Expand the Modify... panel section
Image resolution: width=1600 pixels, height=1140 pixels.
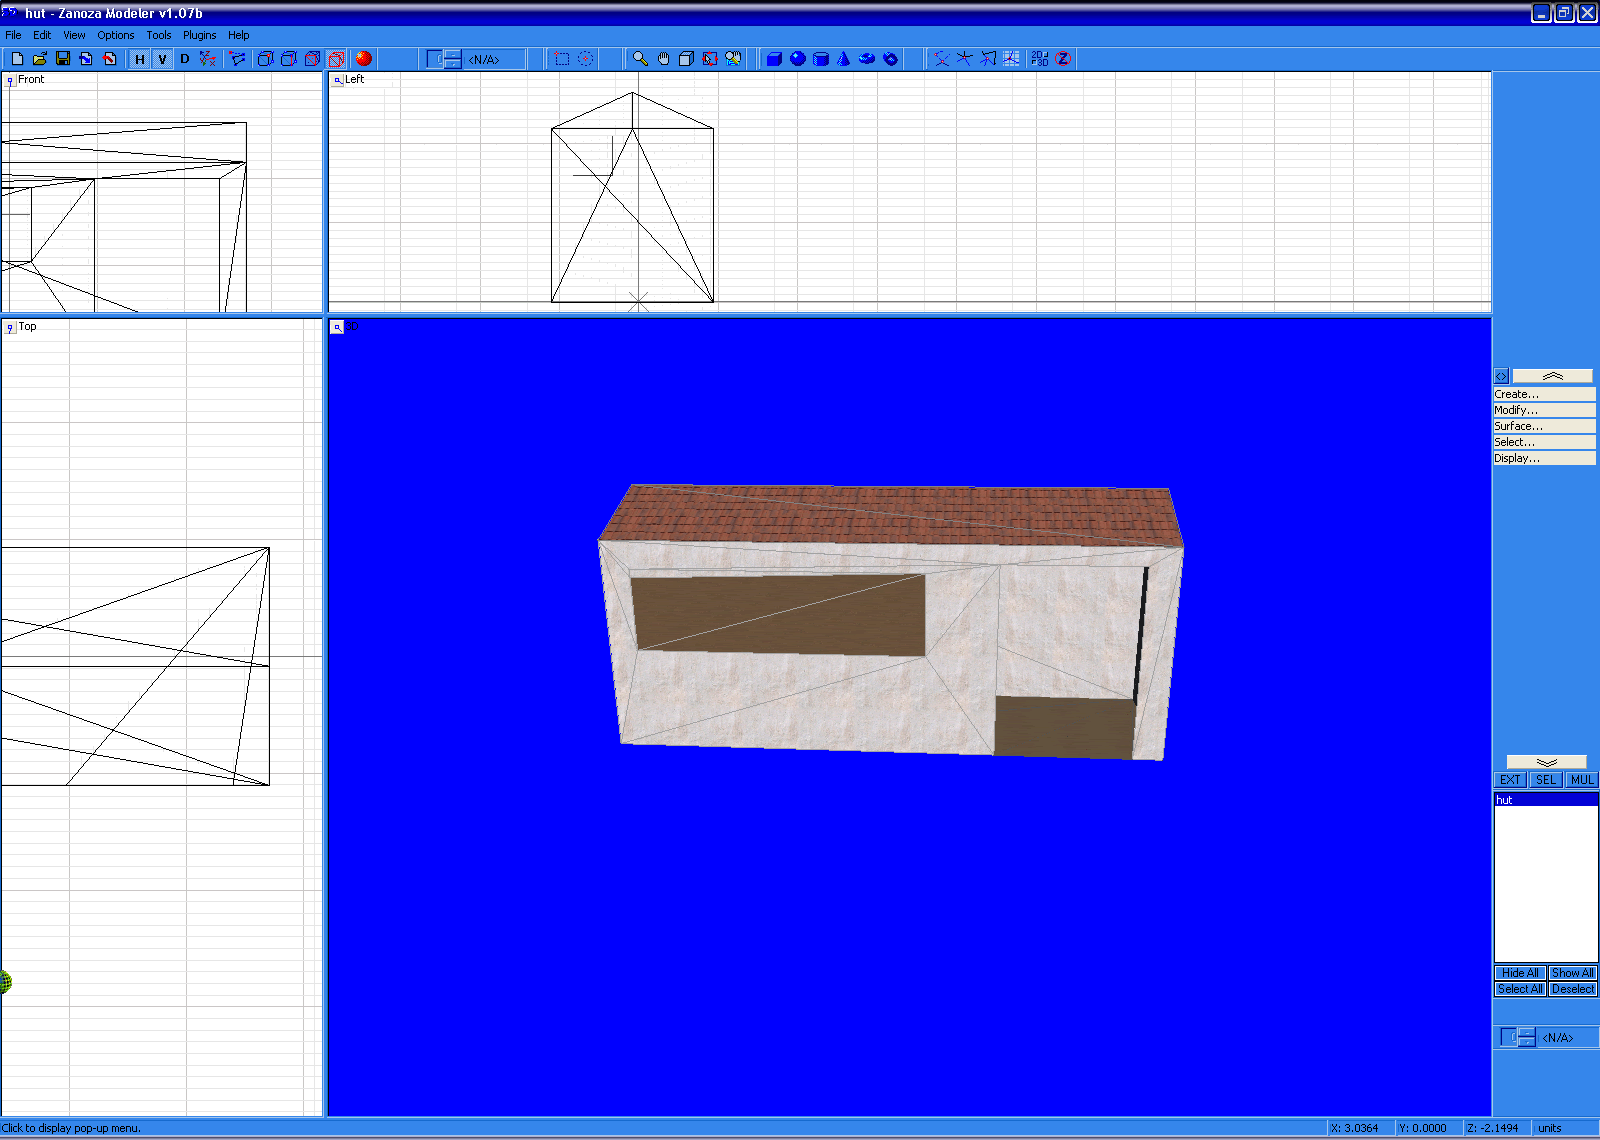pyautogui.click(x=1544, y=410)
